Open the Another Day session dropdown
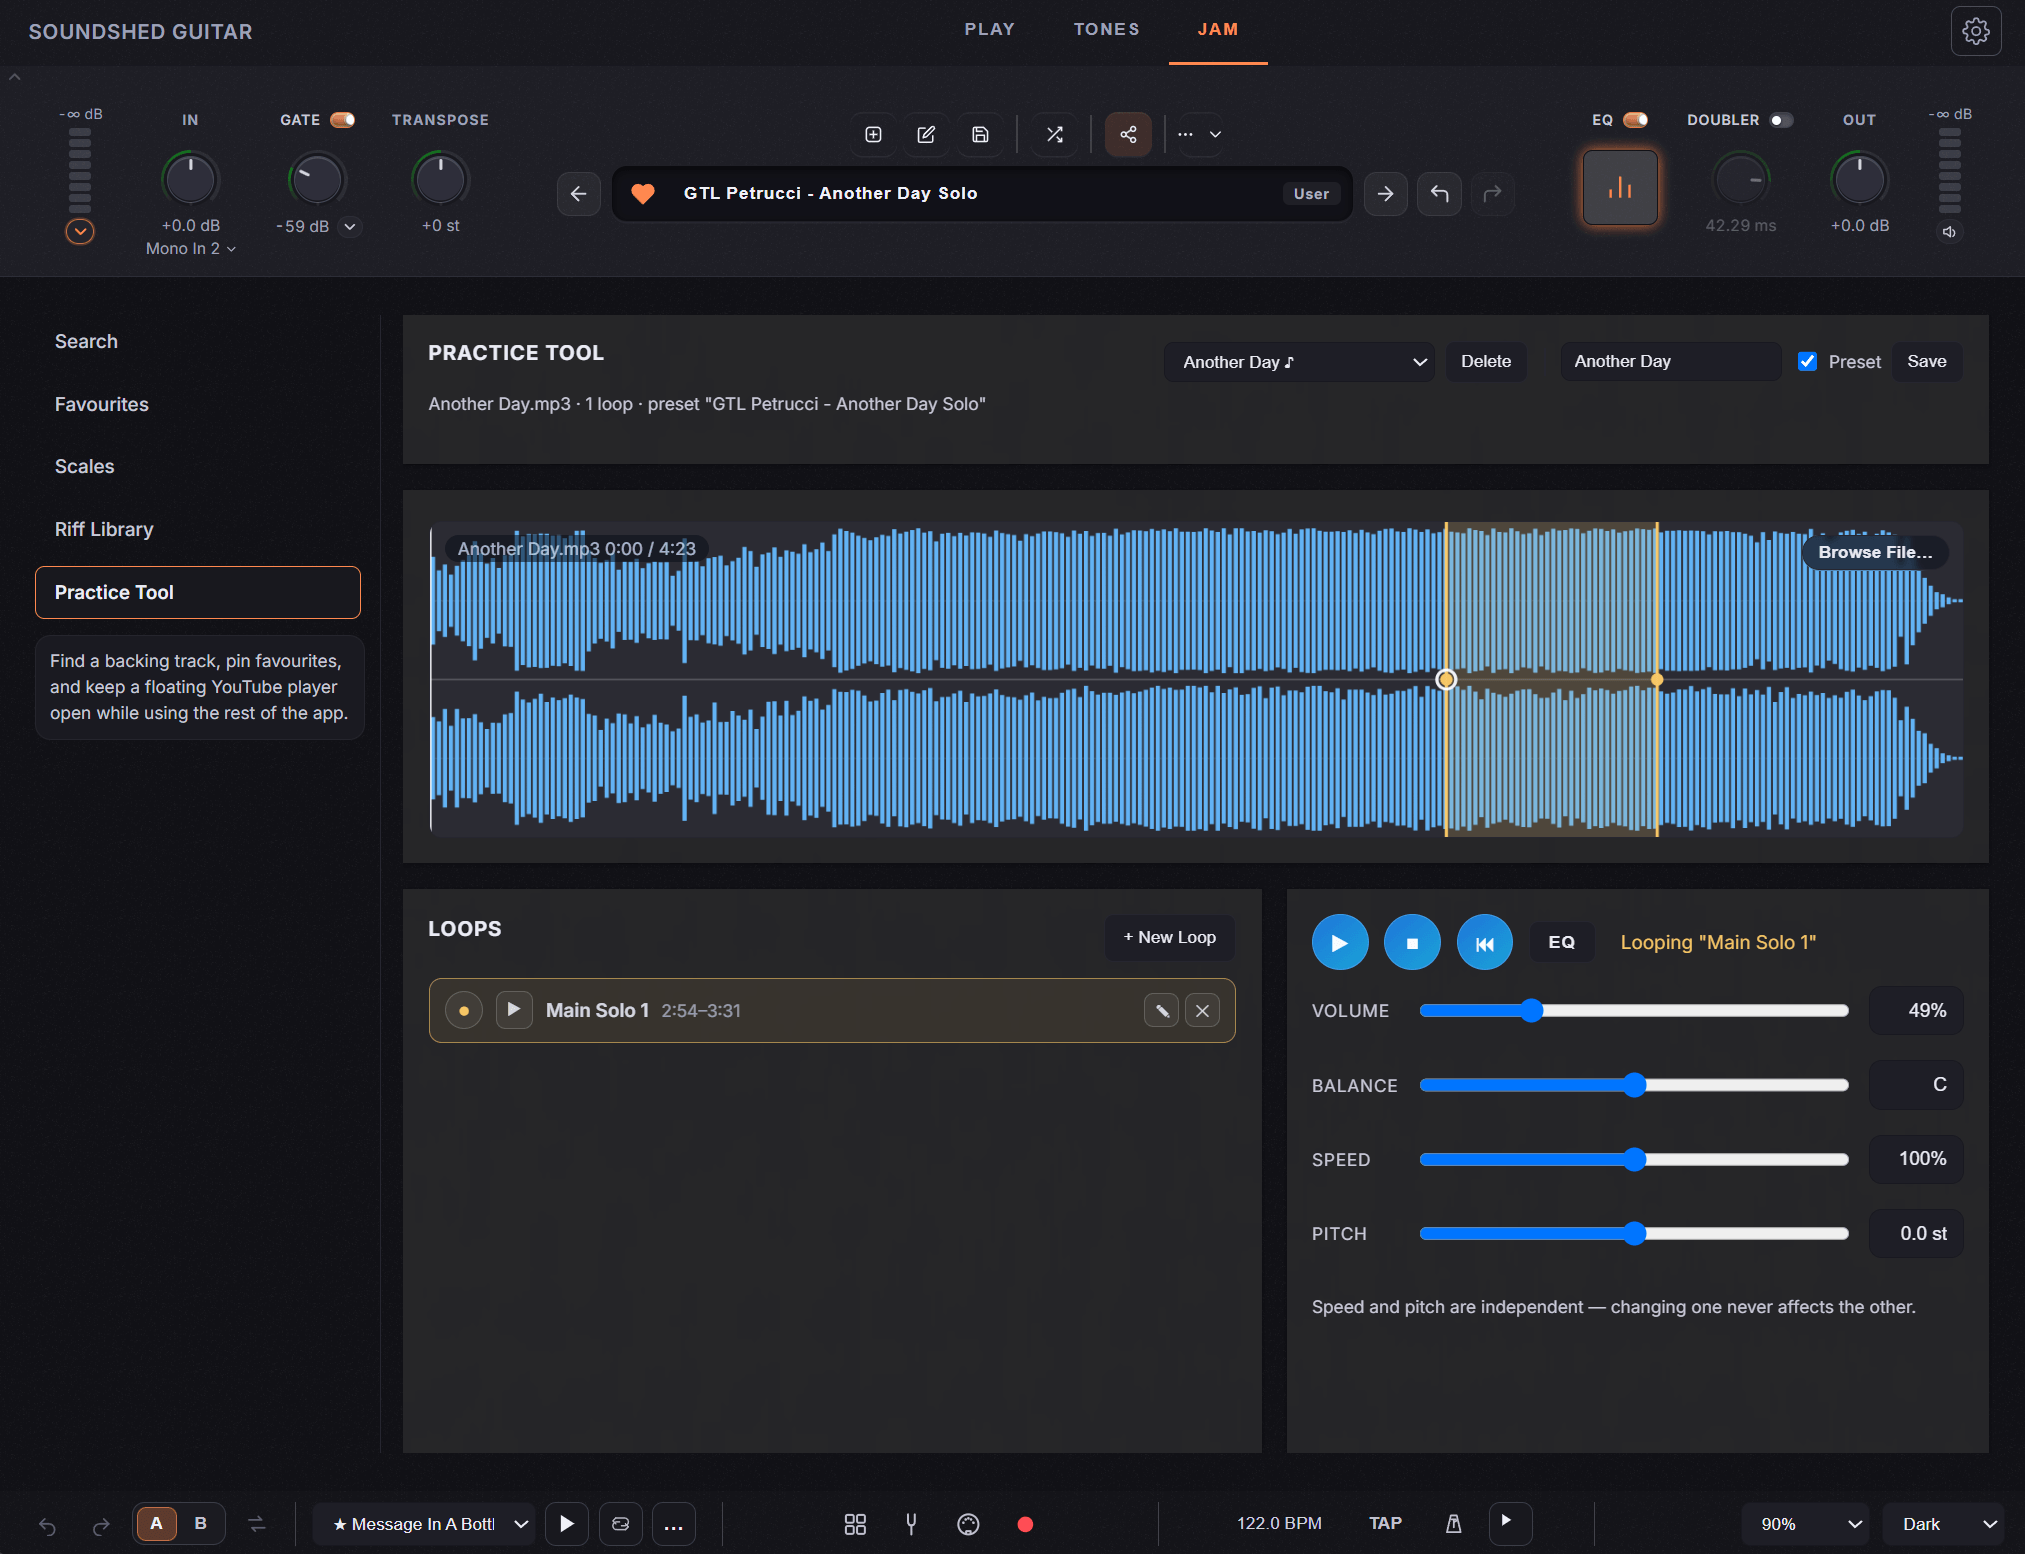Screen dimensions: 2025x1554 (x=1299, y=362)
